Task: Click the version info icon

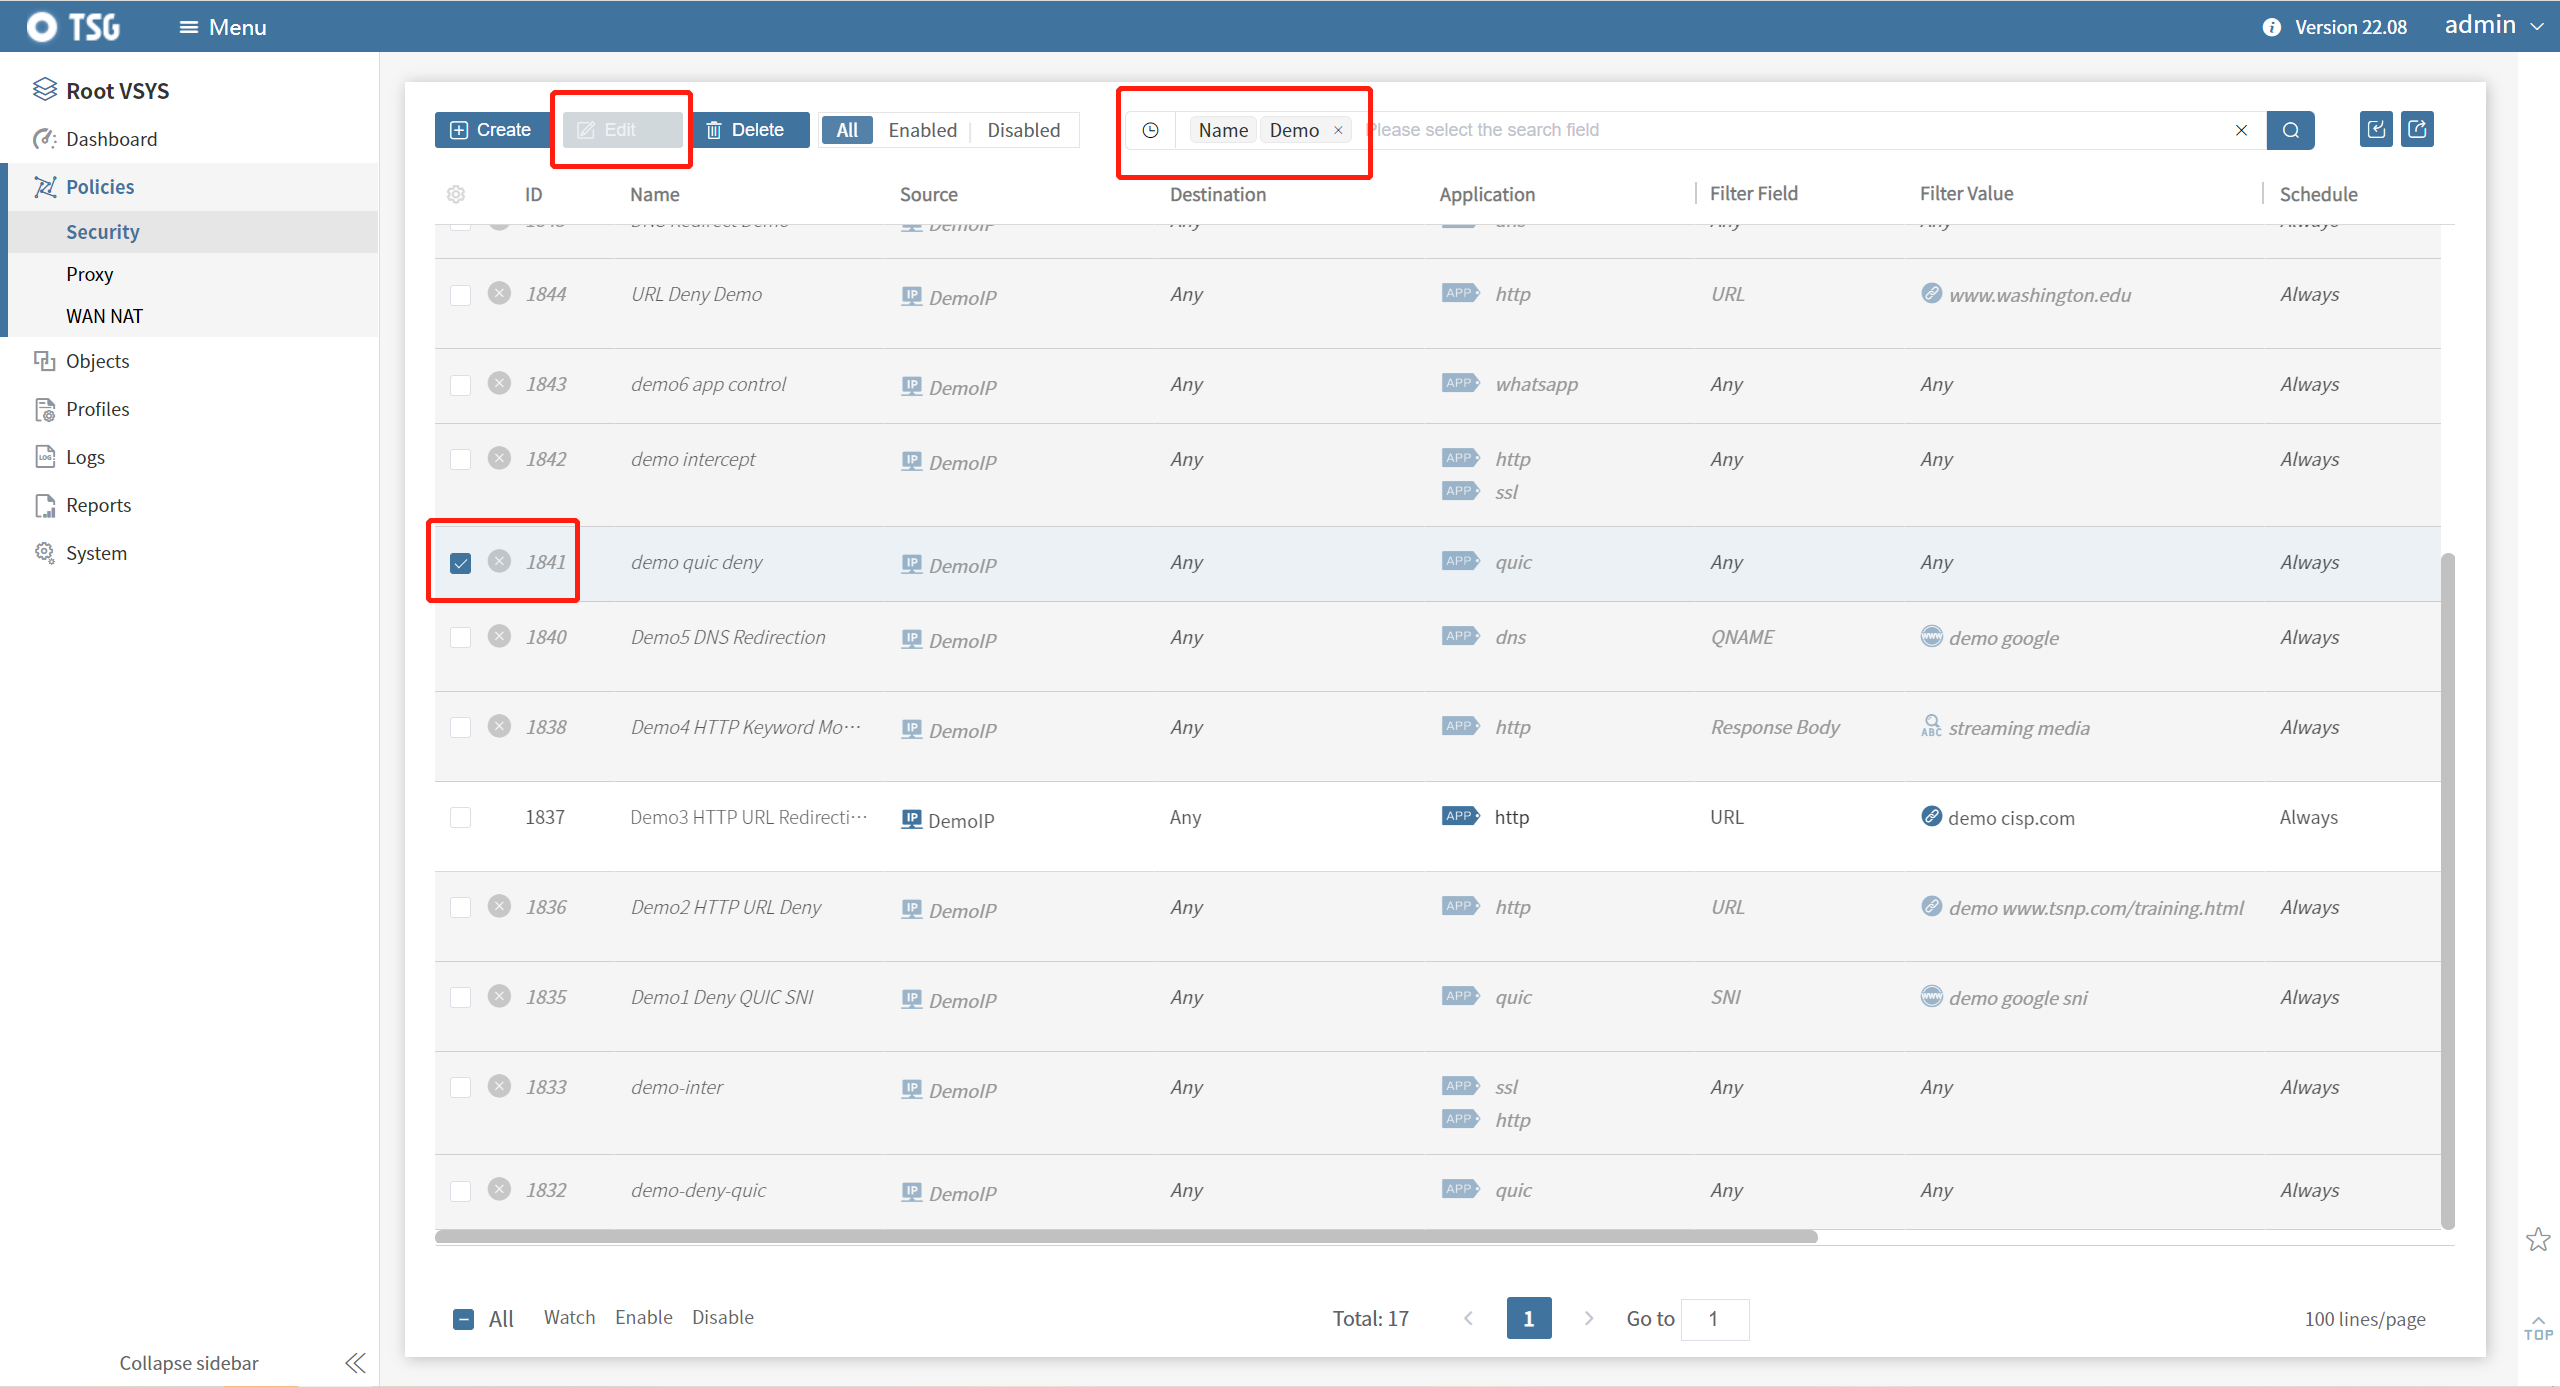Action: click(x=2272, y=27)
